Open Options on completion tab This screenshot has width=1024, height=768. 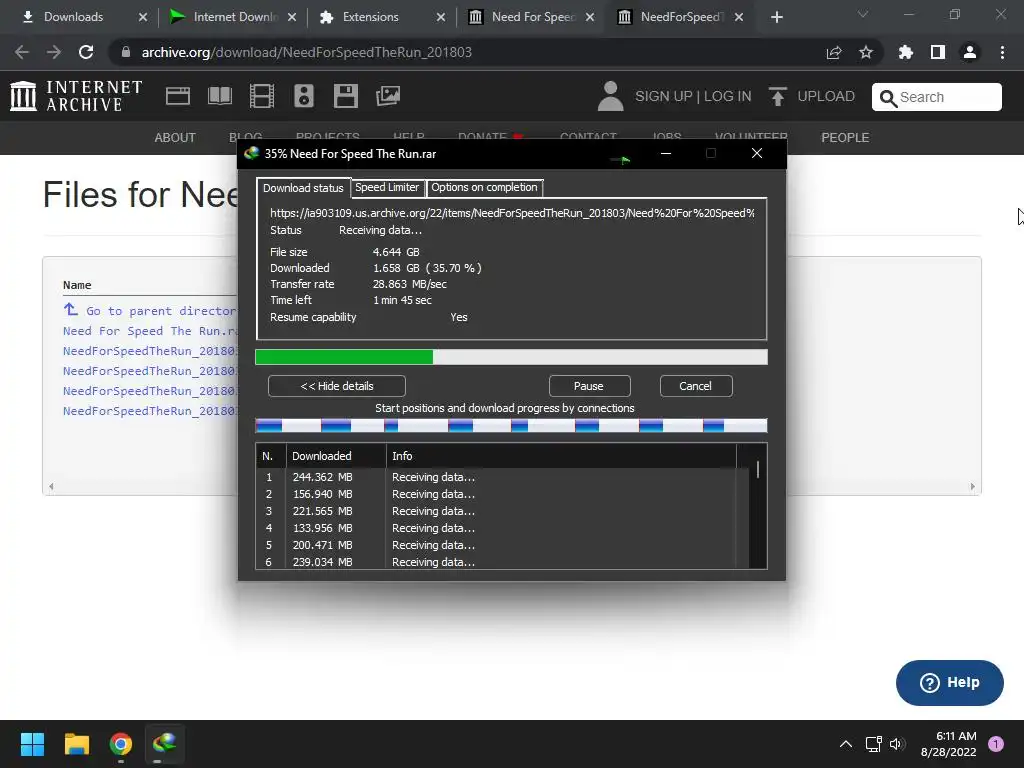click(484, 187)
